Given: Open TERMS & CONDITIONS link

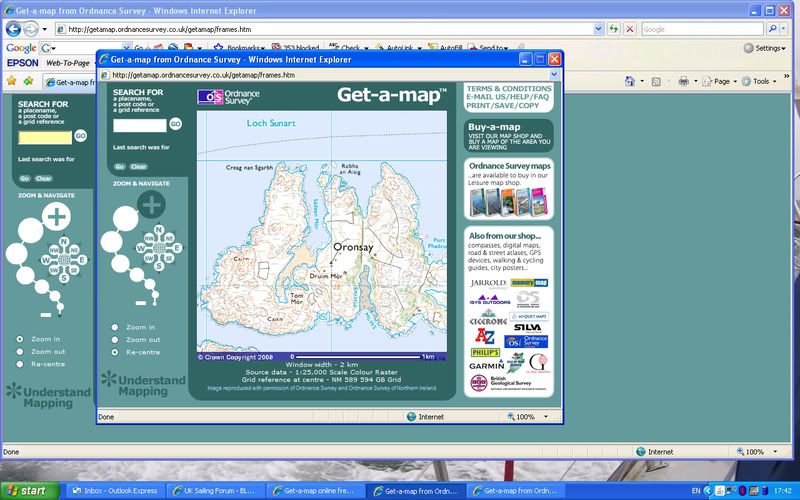Looking at the screenshot, I should tap(509, 89).
